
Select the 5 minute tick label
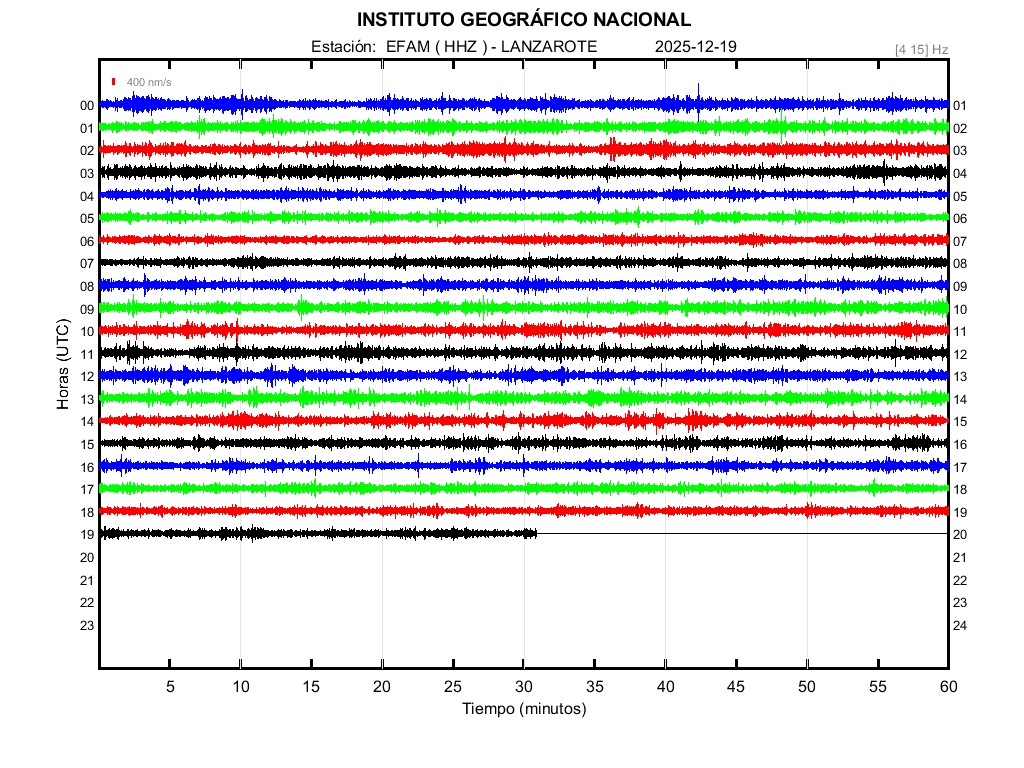pyautogui.click(x=170, y=687)
